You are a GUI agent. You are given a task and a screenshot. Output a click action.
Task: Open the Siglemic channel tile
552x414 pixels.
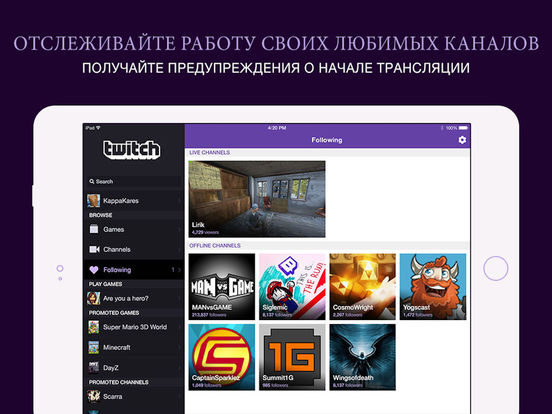tap(292, 287)
